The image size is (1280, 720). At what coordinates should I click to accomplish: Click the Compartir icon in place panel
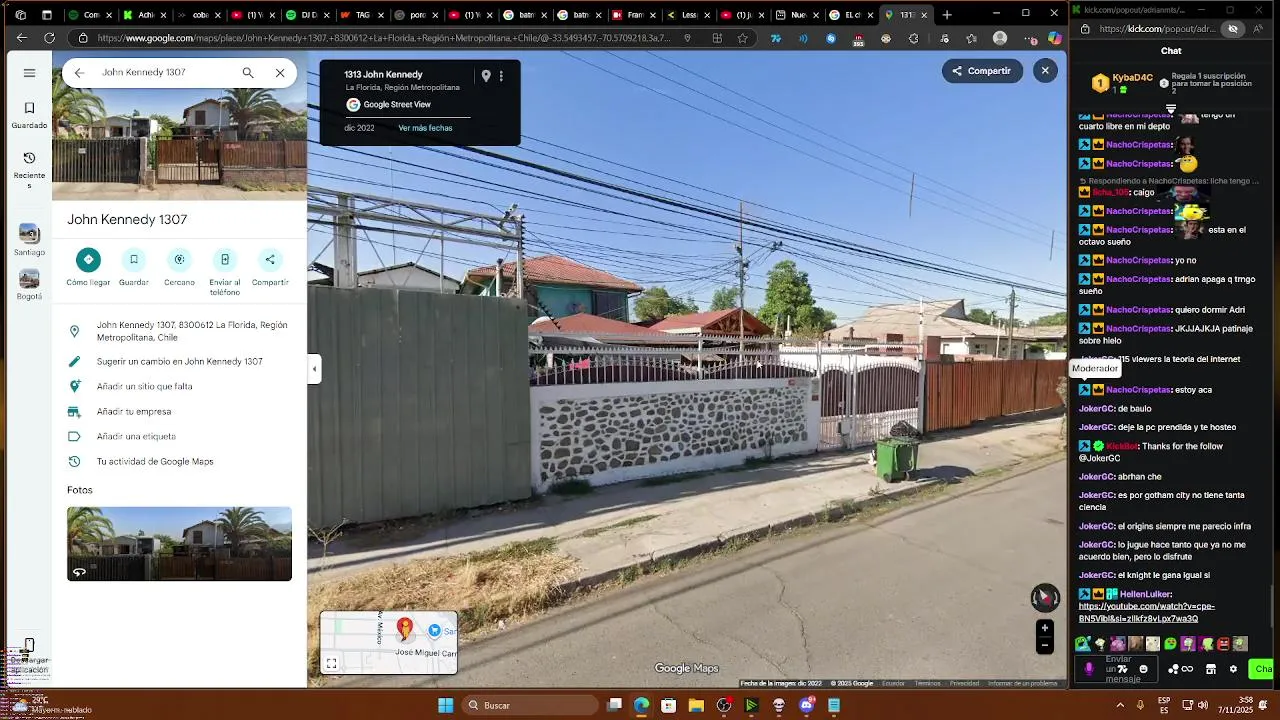[x=270, y=259]
